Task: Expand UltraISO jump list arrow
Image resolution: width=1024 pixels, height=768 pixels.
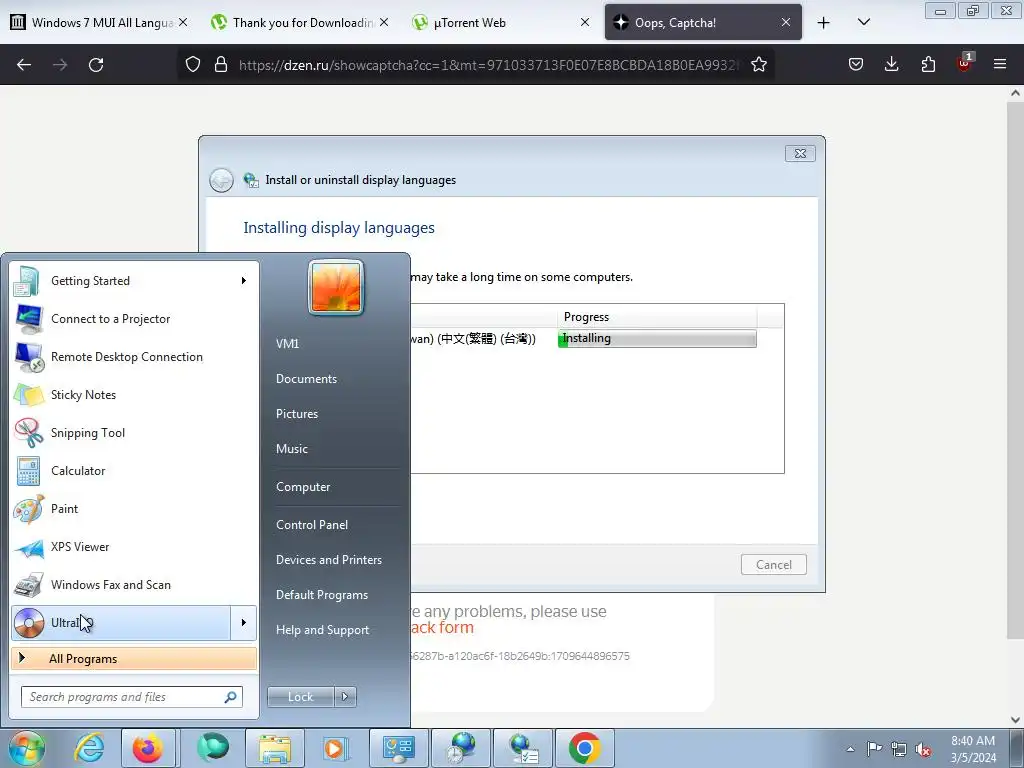Action: coord(244,622)
